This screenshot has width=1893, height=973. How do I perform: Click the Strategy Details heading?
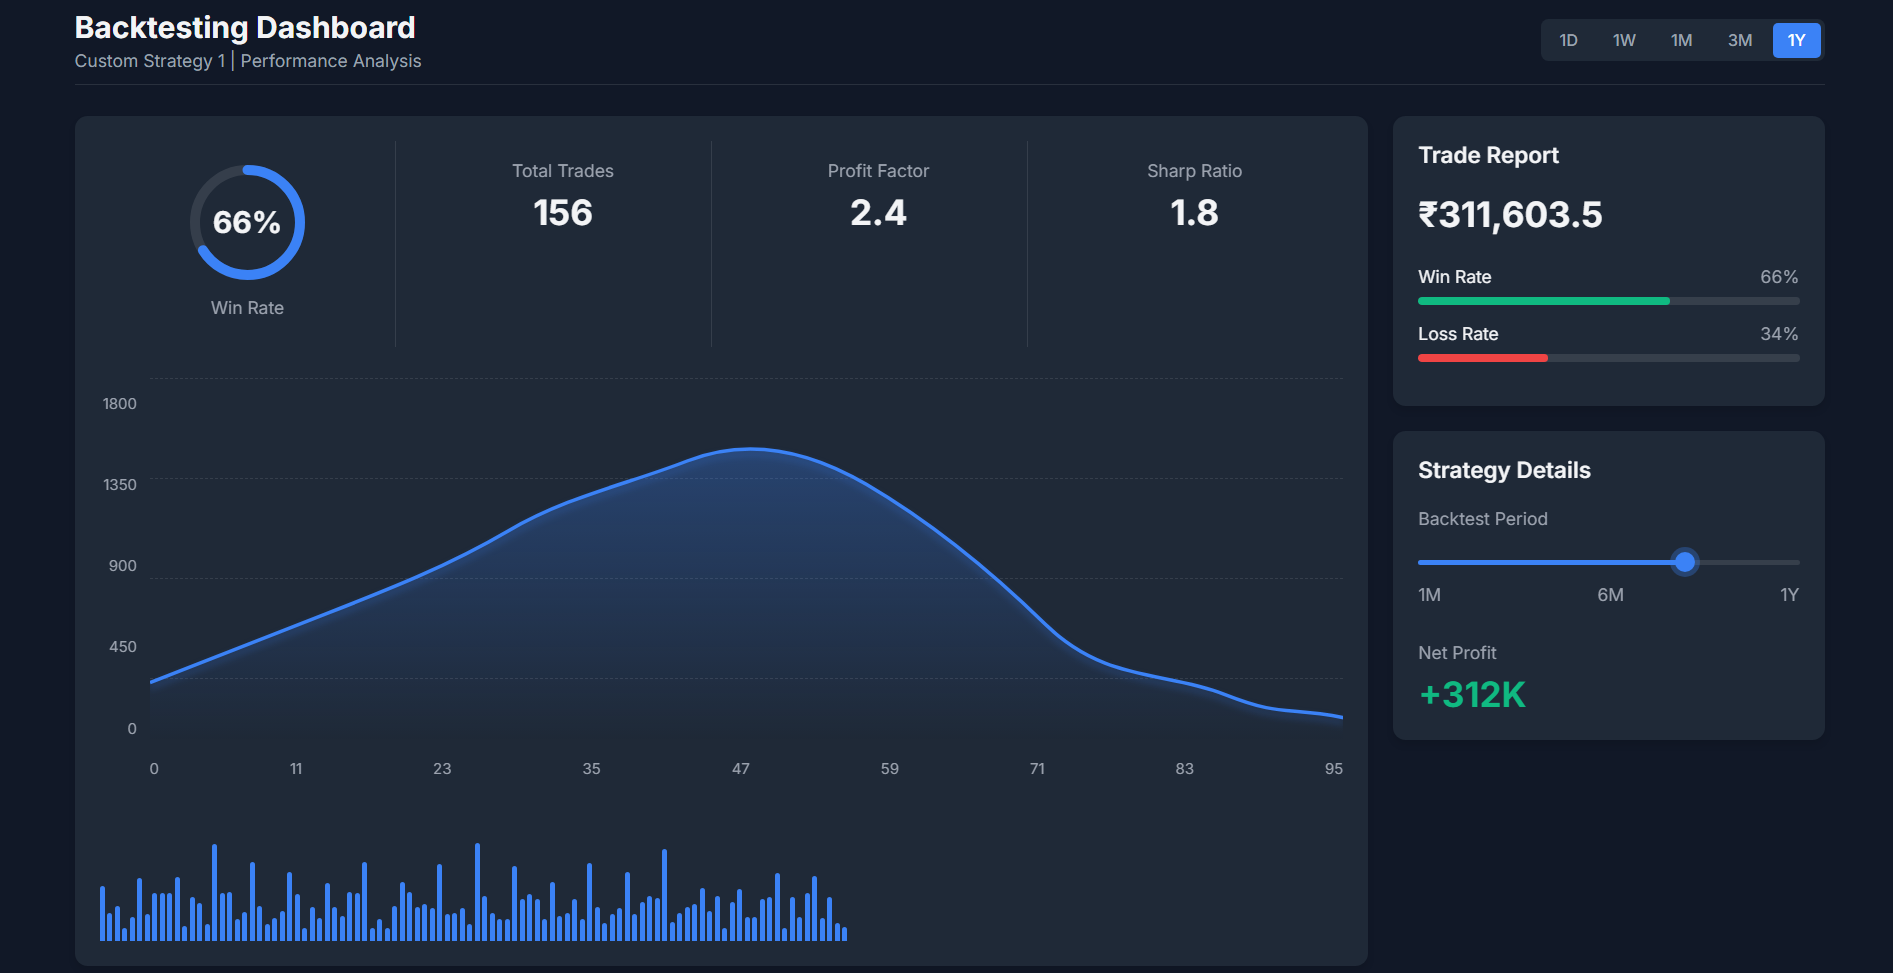pyautogui.click(x=1504, y=470)
